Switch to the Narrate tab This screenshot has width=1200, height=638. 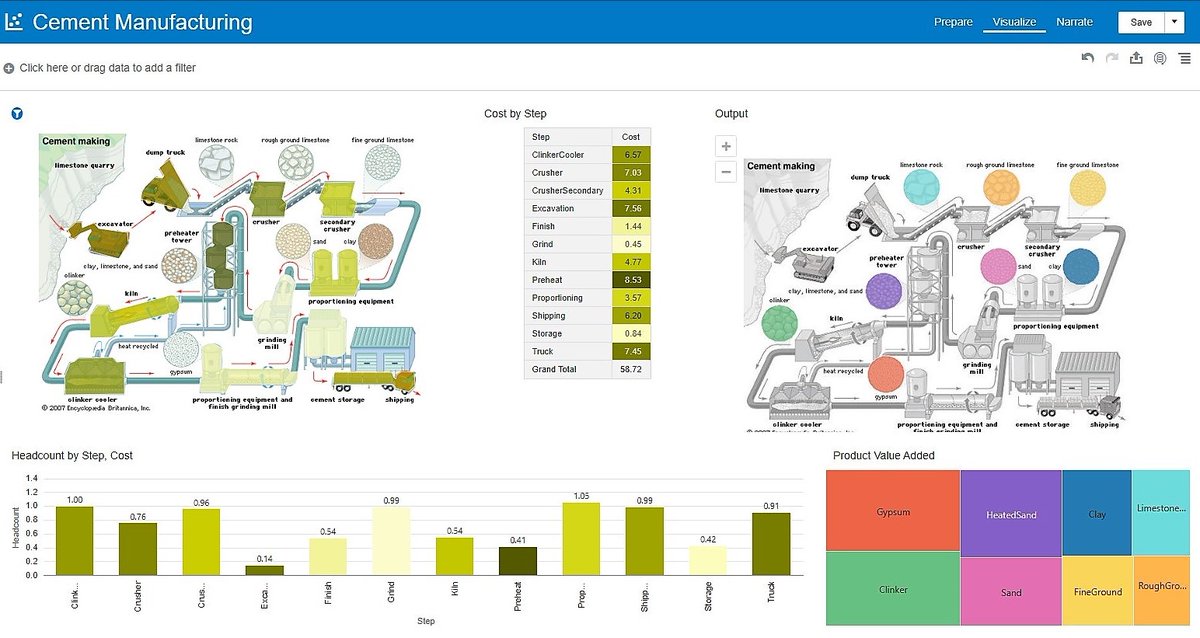tap(1074, 21)
